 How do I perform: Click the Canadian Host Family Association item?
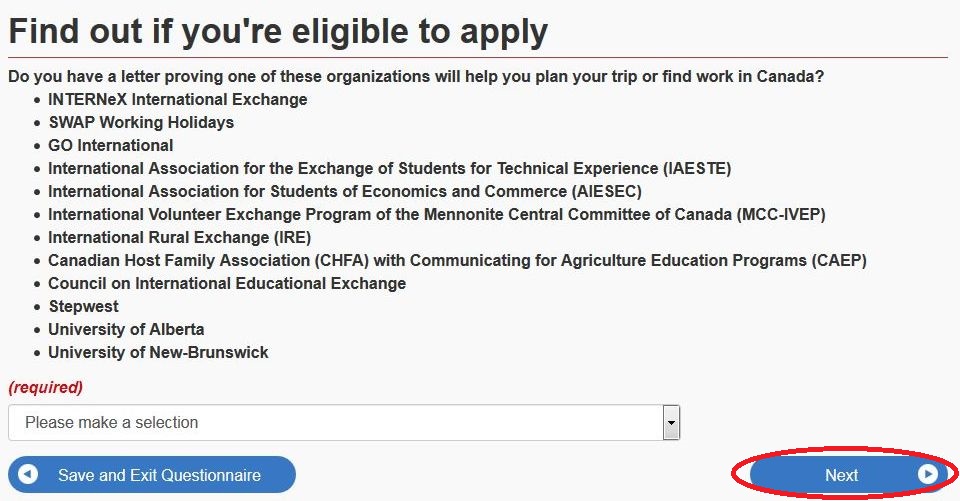point(457,260)
